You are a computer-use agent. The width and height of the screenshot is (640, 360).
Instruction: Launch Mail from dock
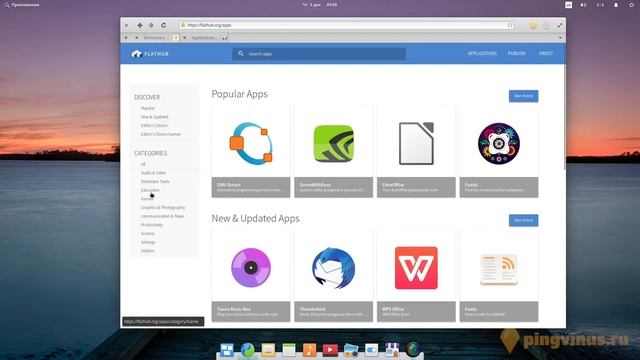point(268,350)
